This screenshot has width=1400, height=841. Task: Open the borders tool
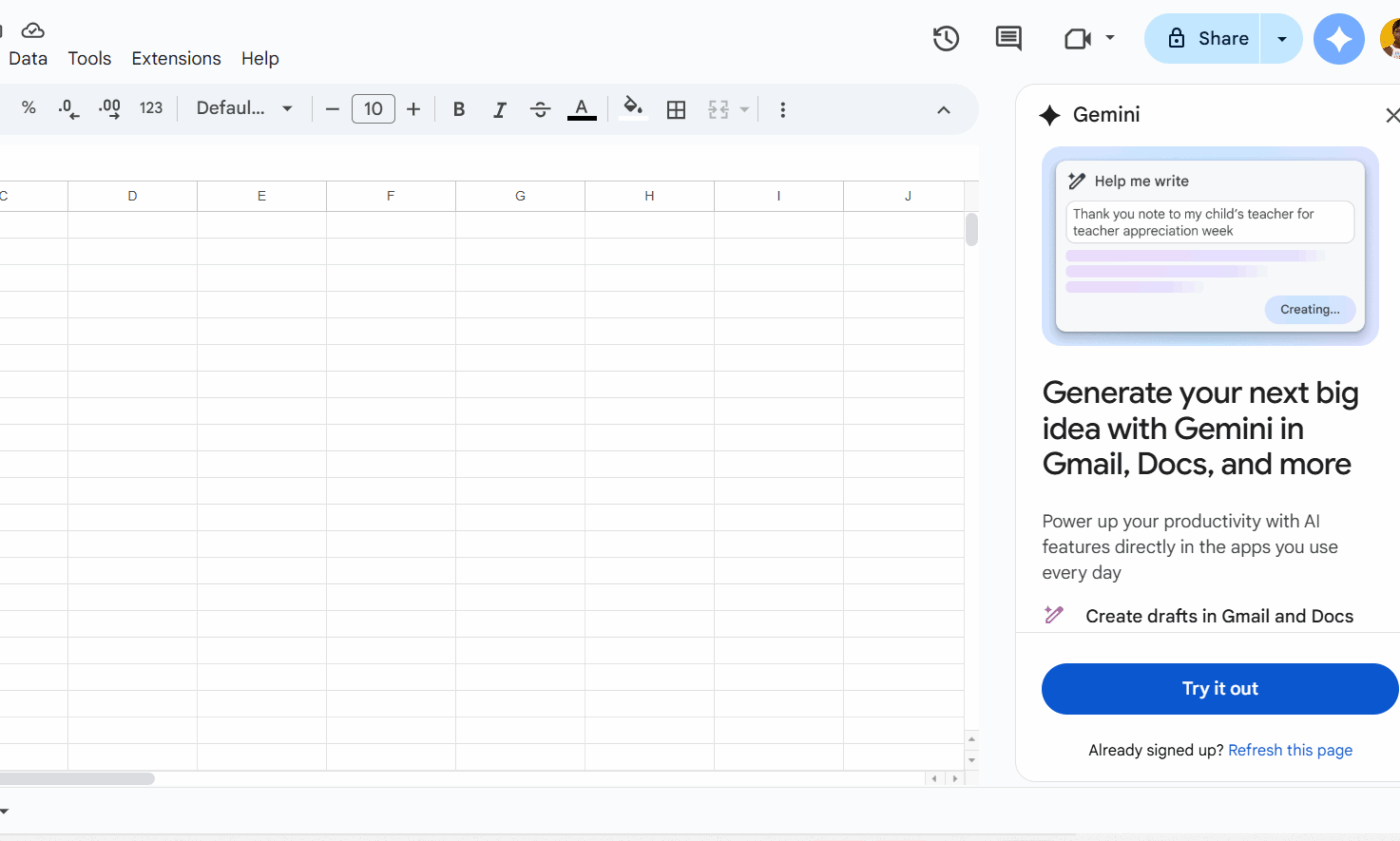point(676,108)
